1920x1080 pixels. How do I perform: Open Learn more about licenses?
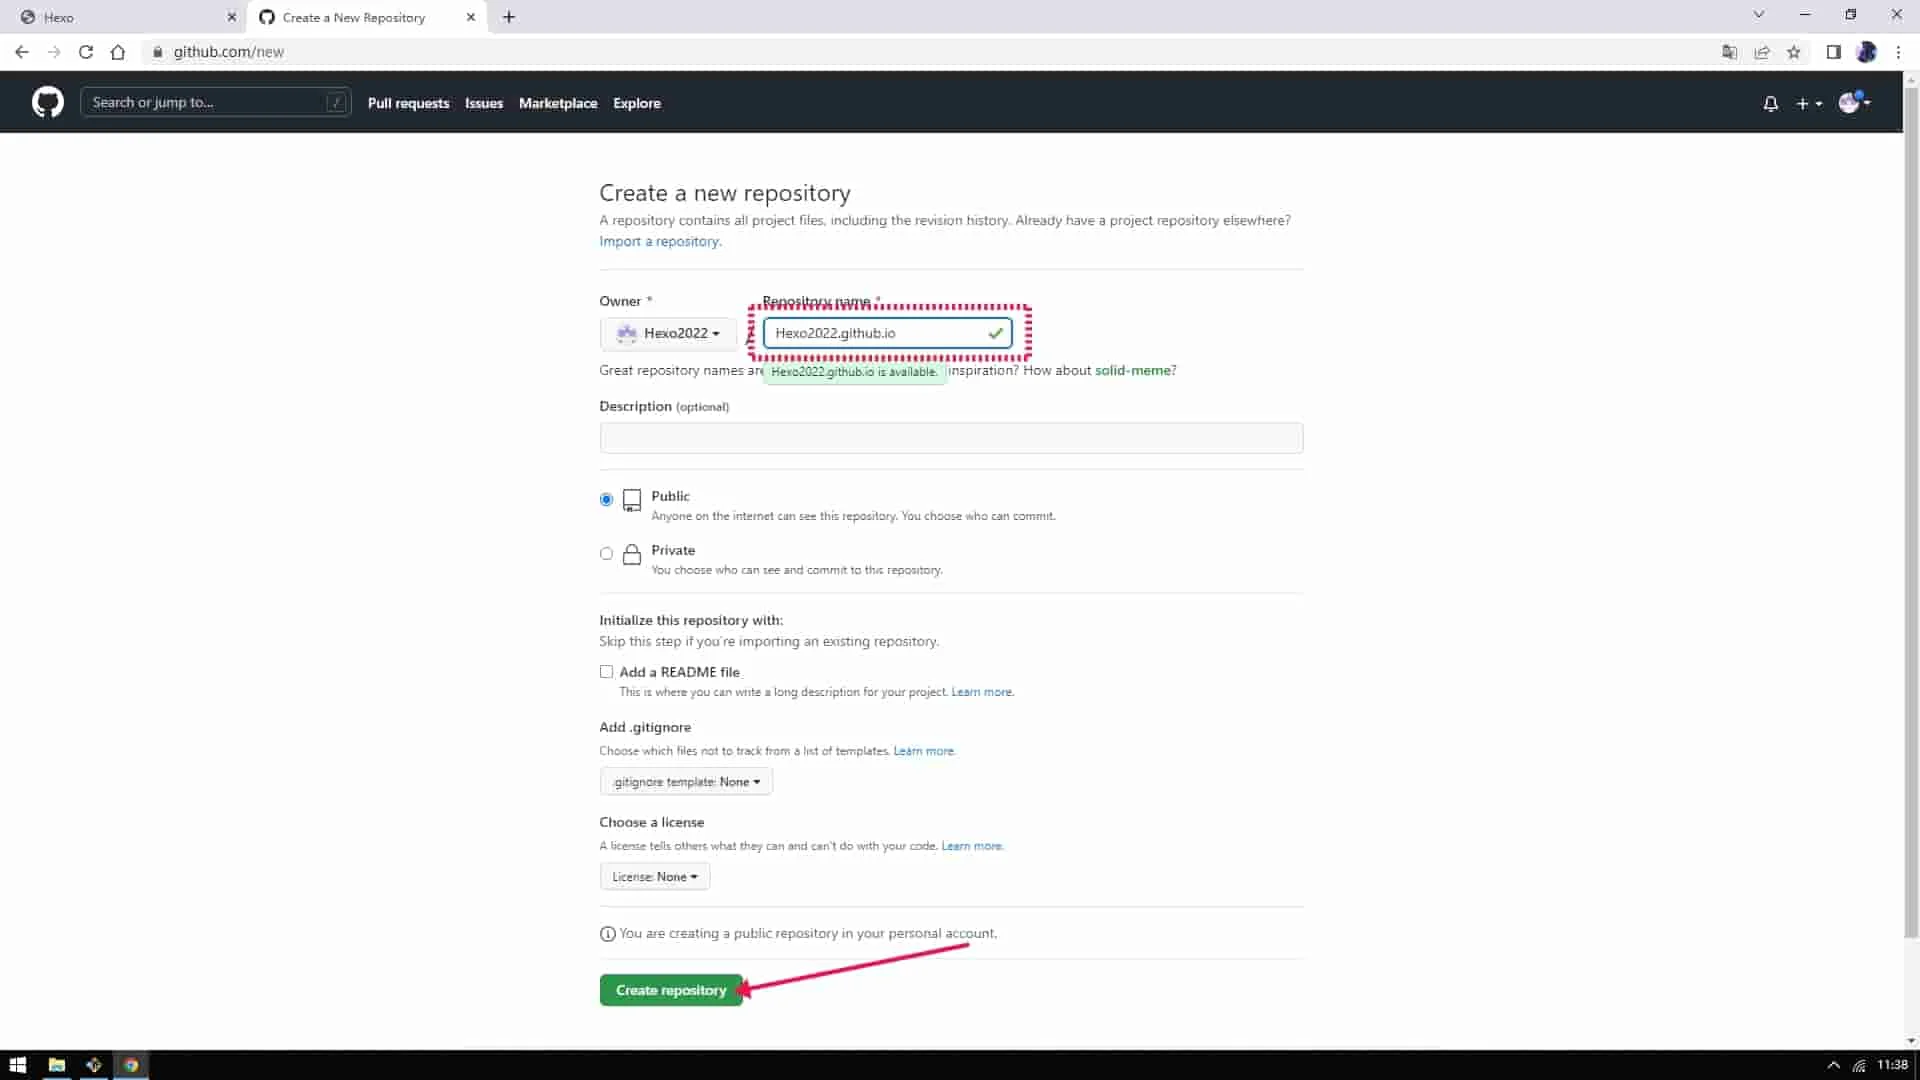972,846
